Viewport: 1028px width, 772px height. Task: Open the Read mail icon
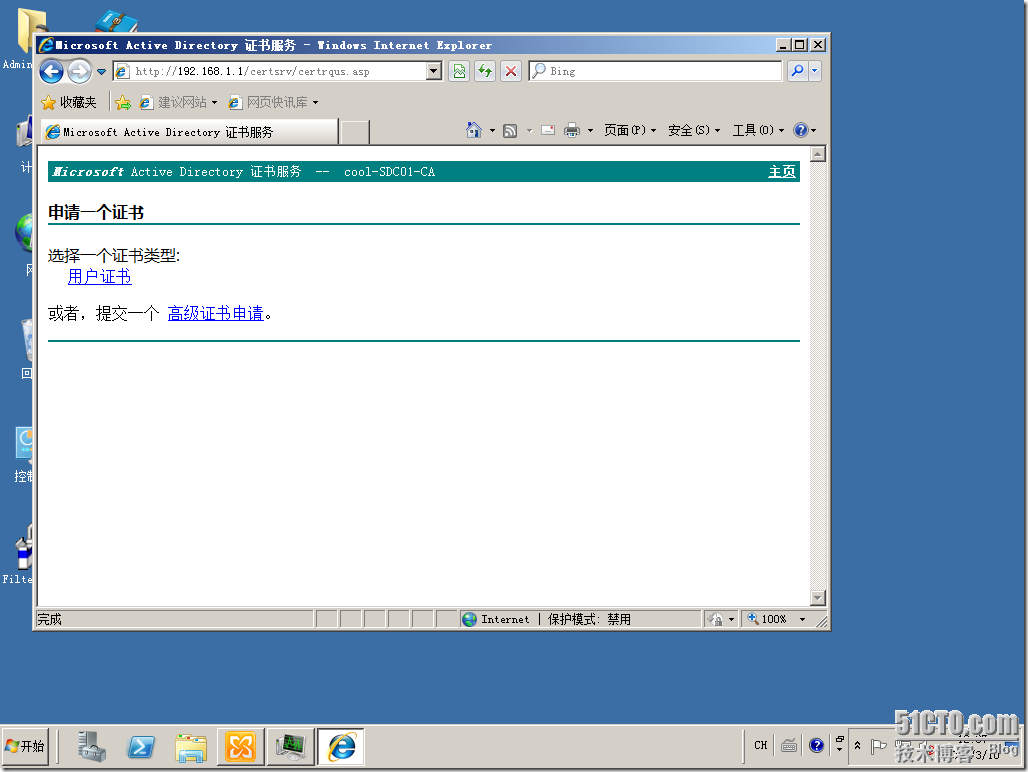point(547,130)
